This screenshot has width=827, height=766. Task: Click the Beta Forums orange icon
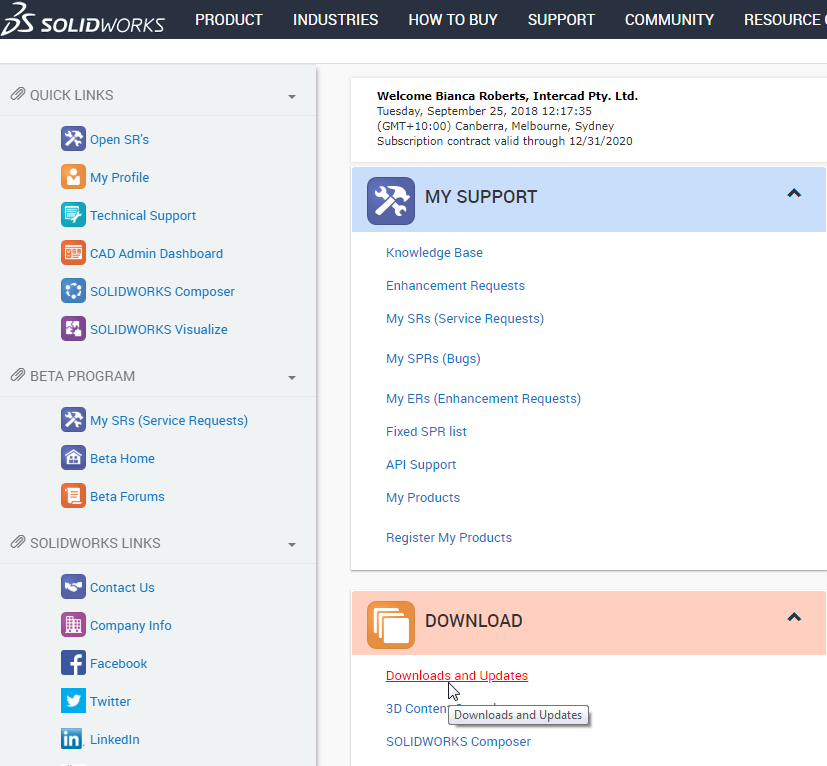(x=73, y=496)
